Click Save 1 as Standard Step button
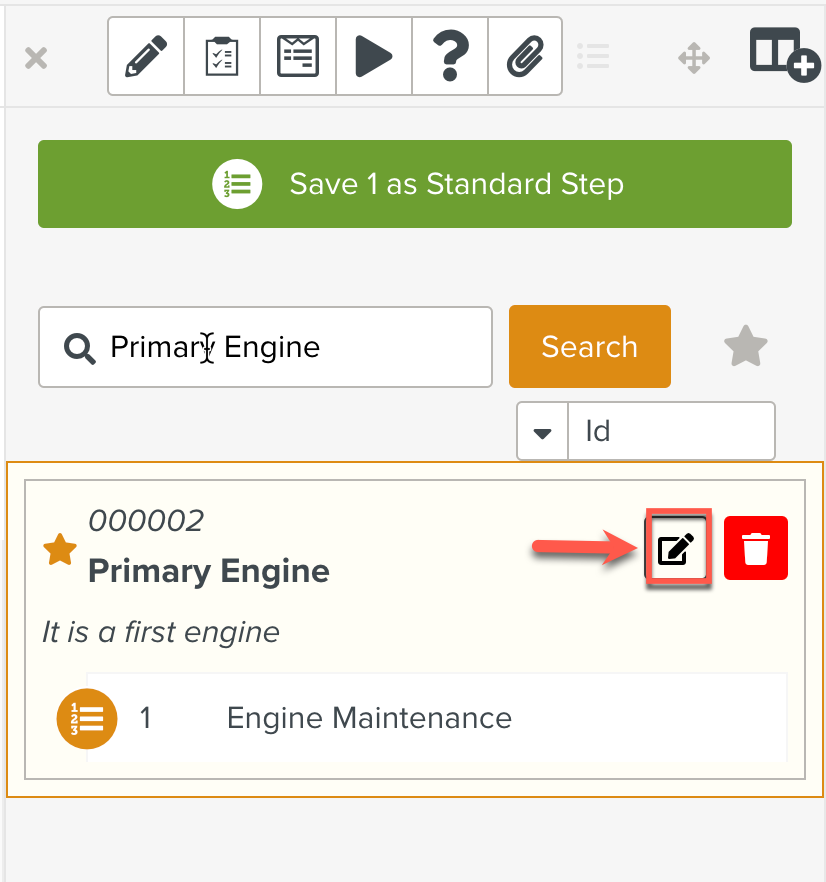The width and height of the screenshot is (826, 882). coord(415,184)
